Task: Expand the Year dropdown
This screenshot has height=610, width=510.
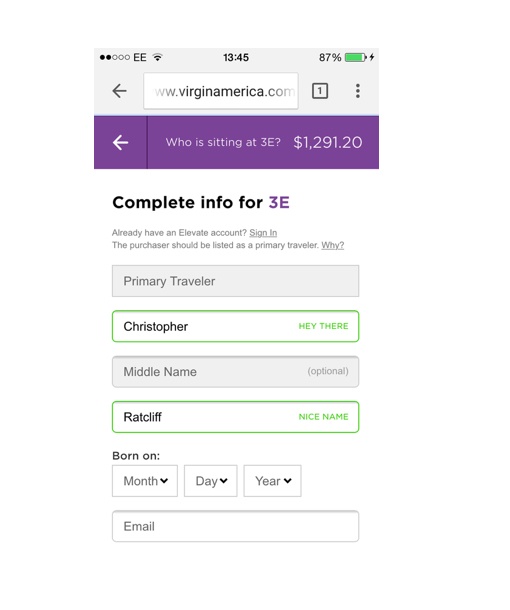Action: coord(272,481)
